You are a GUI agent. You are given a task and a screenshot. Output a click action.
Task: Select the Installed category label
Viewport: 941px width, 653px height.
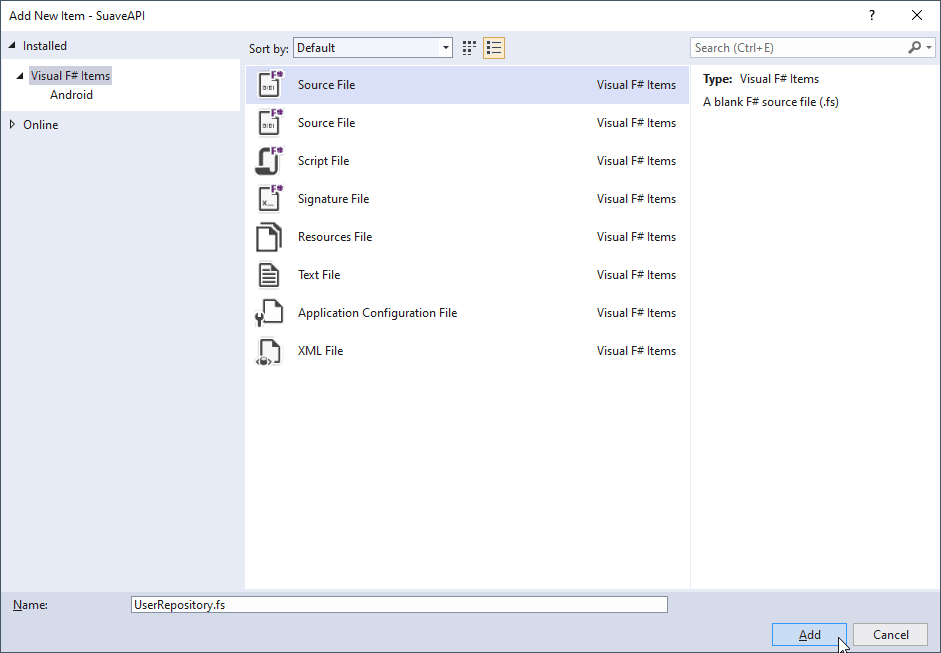point(45,46)
